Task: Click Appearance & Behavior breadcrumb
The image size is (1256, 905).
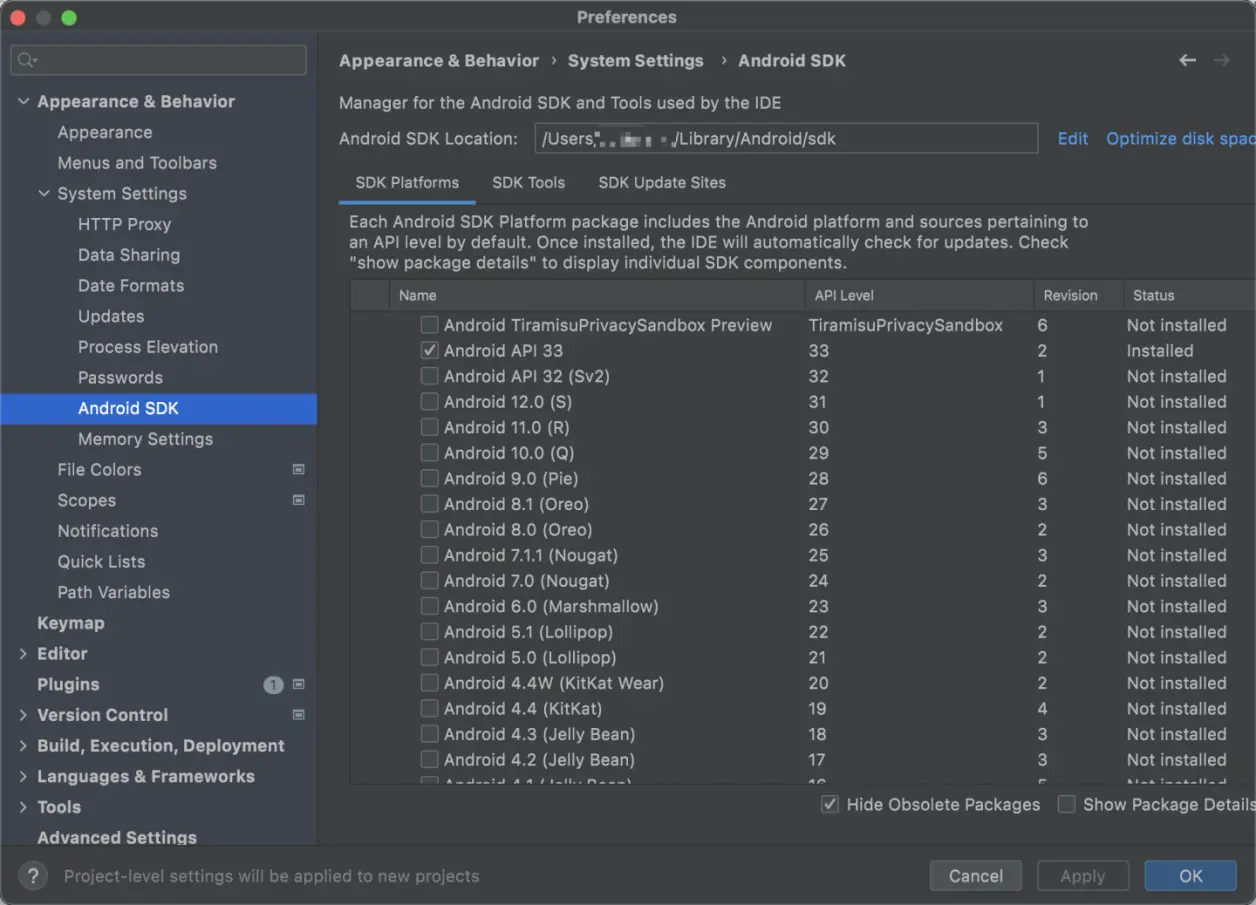Action: point(439,61)
